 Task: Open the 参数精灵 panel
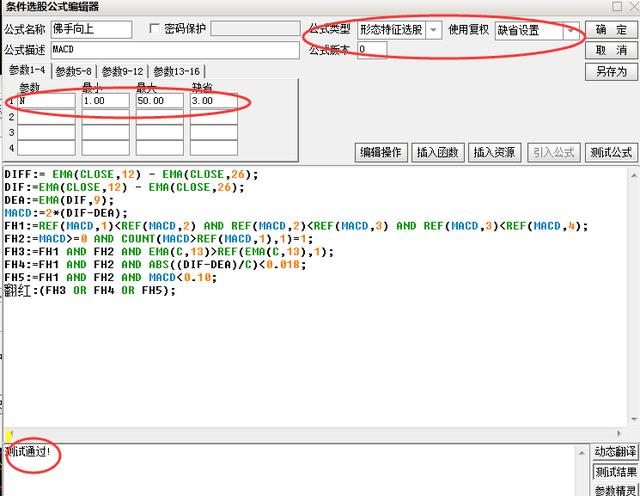[615, 490]
